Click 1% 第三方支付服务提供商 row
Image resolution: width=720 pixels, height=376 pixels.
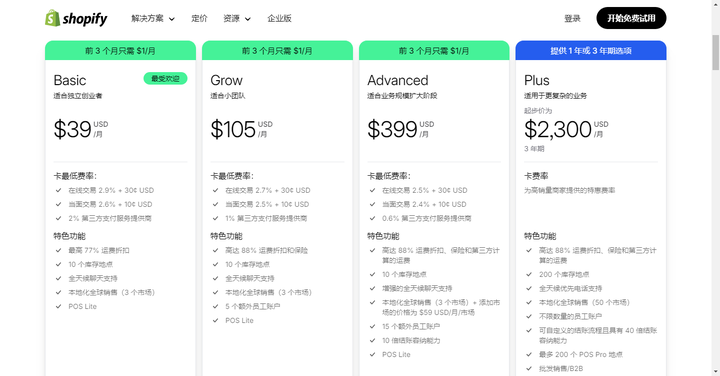266,219
